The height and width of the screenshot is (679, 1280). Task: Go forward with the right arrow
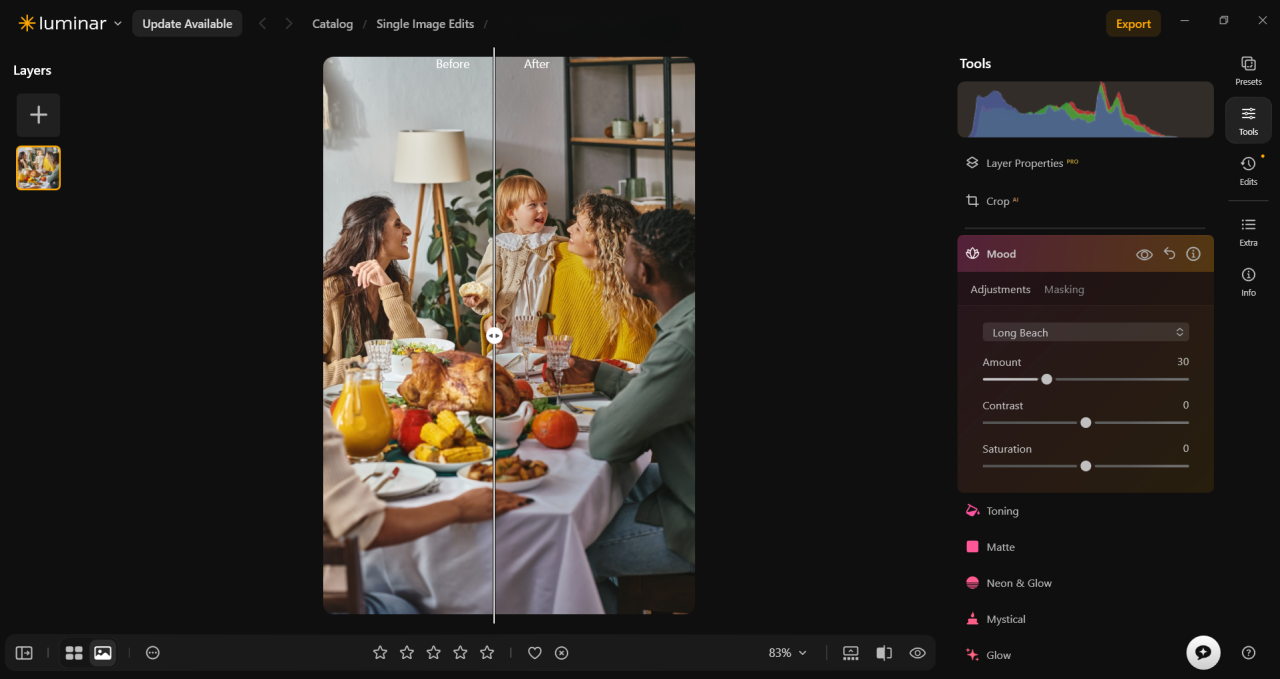coord(289,23)
